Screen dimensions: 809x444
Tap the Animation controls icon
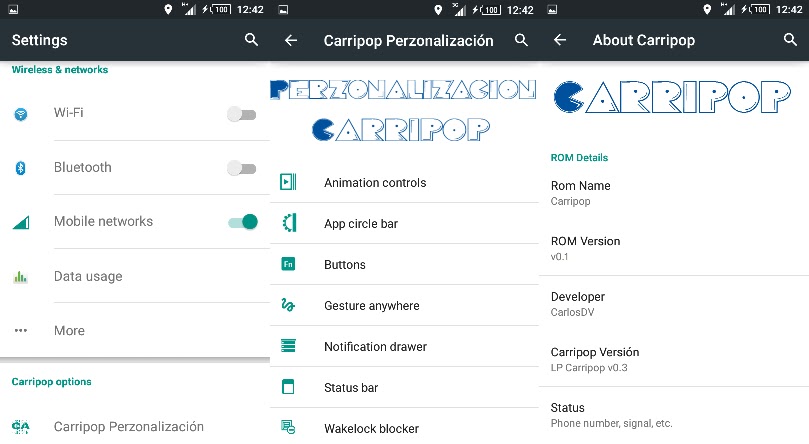288,182
